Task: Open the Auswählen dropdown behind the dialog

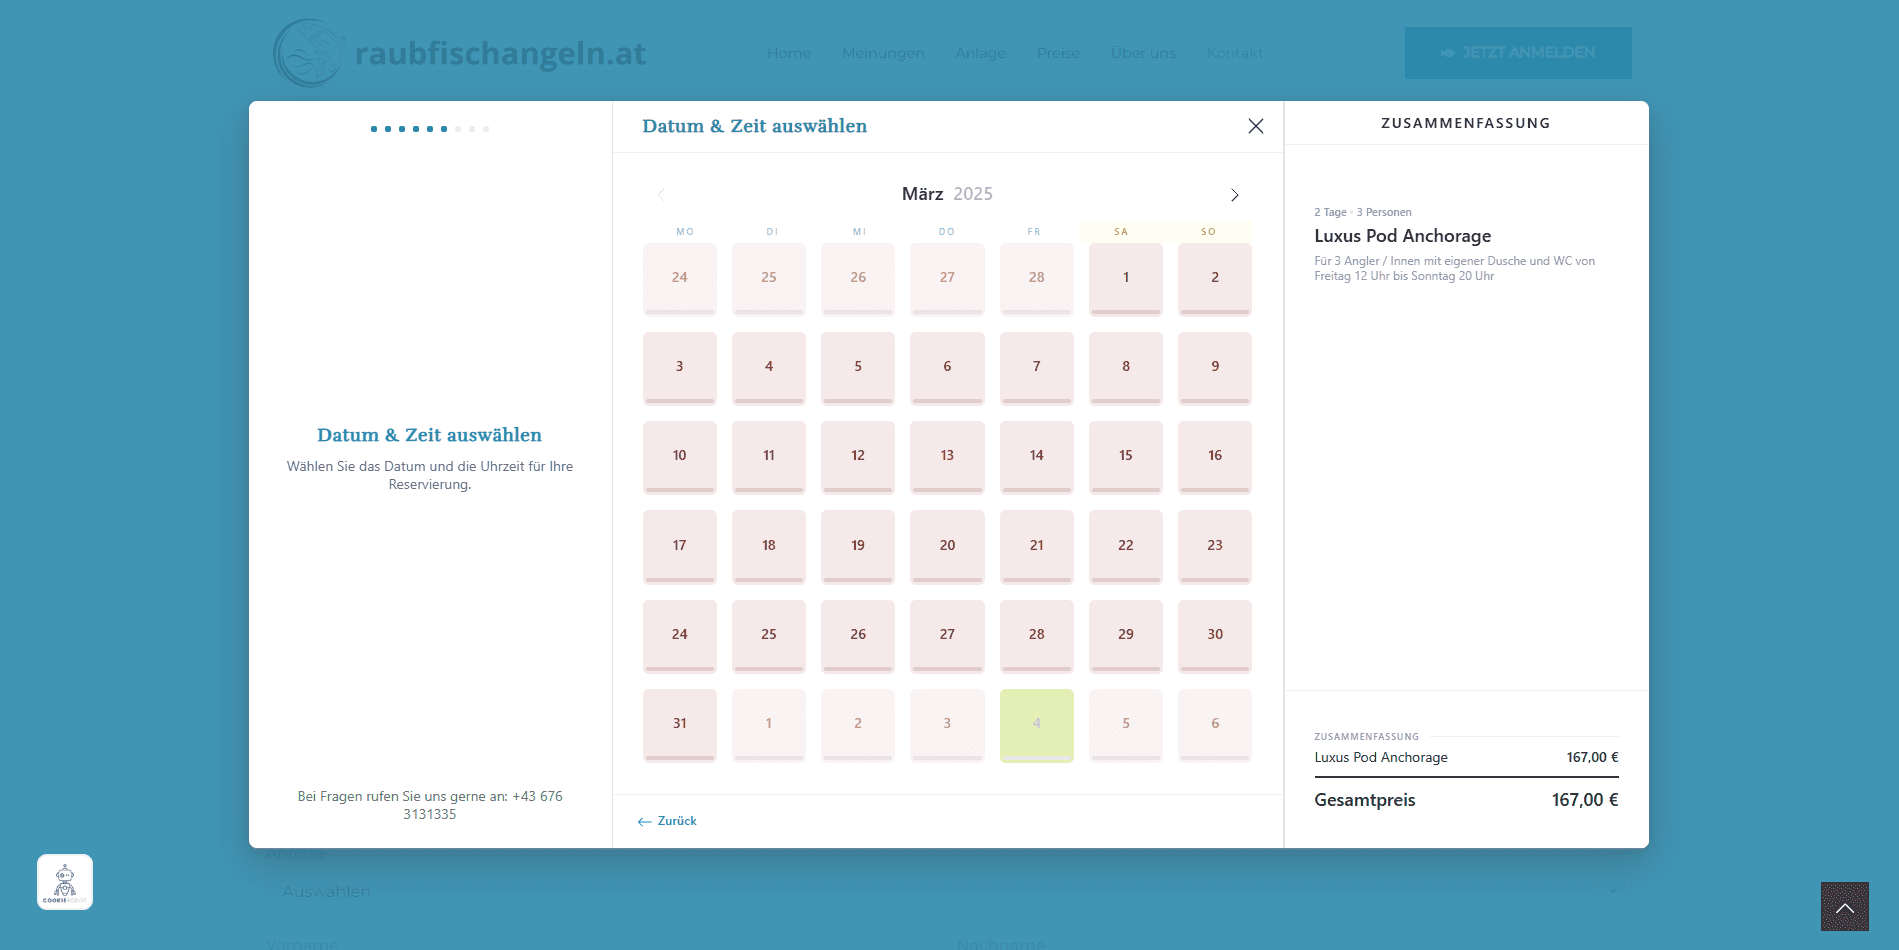Action: coord(949,891)
